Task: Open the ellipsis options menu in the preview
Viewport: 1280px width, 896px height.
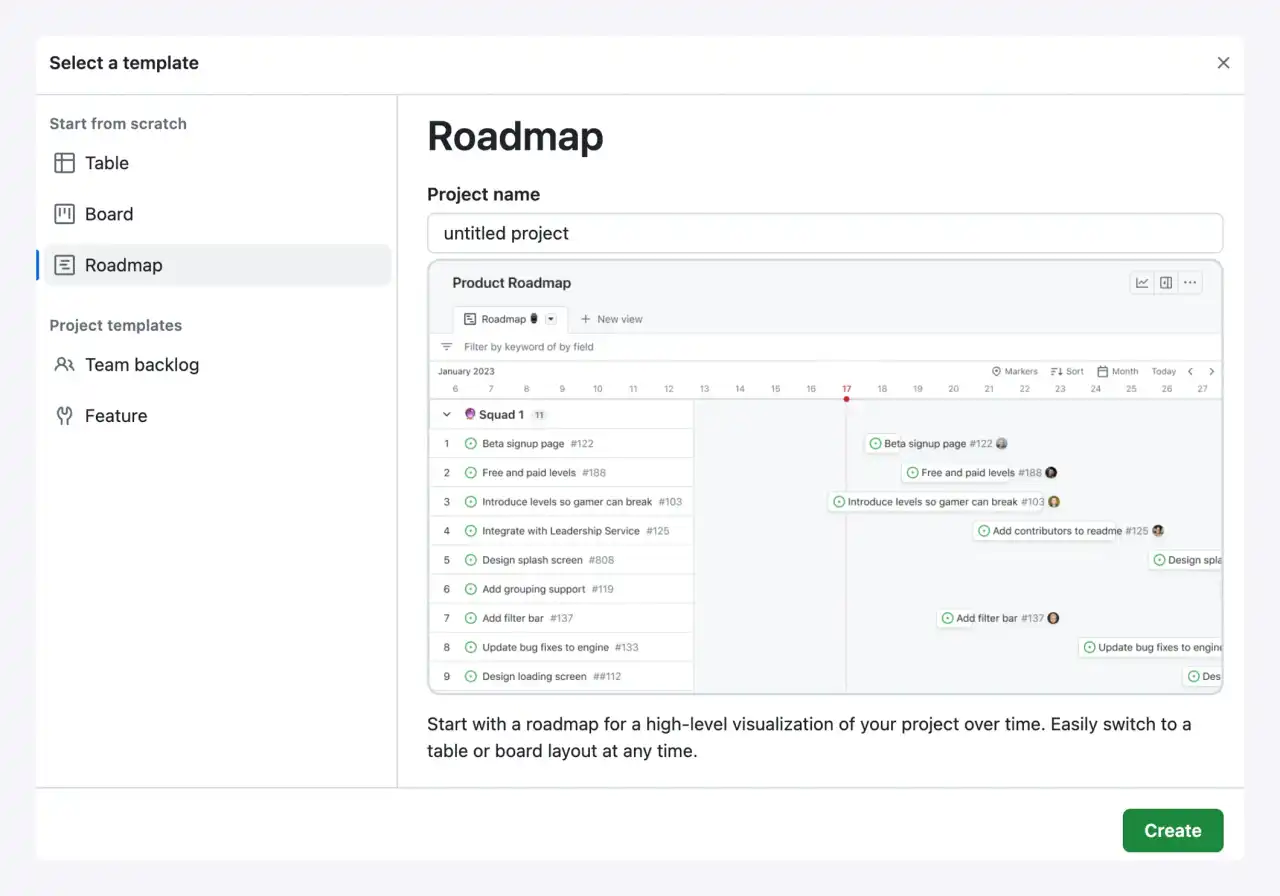Action: tap(1190, 282)
